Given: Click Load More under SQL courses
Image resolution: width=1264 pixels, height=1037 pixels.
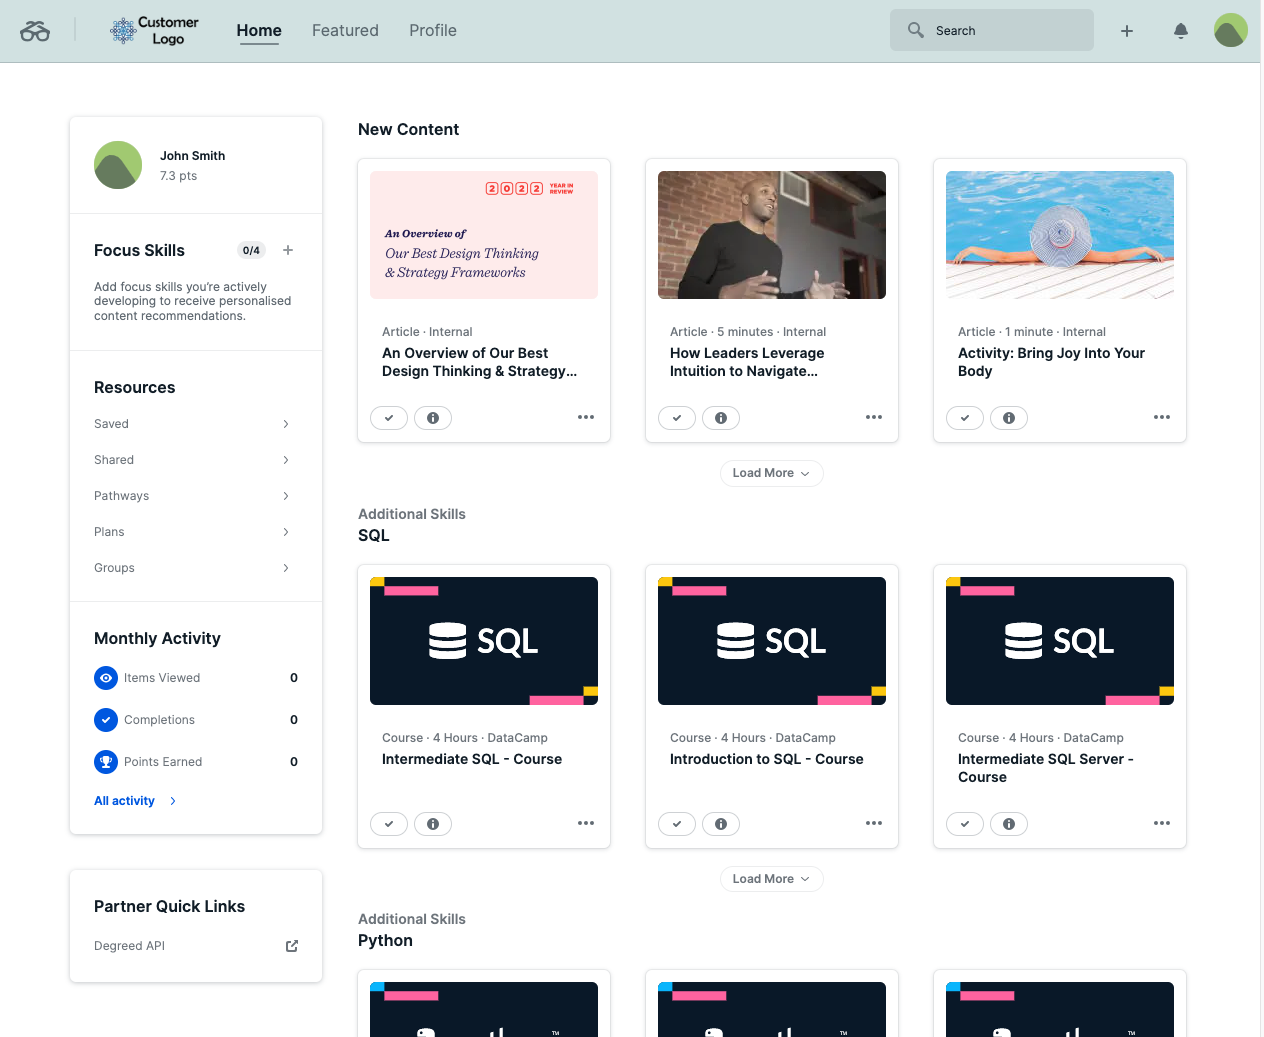Looking at the screenshot, I should [x=772, y=879].
